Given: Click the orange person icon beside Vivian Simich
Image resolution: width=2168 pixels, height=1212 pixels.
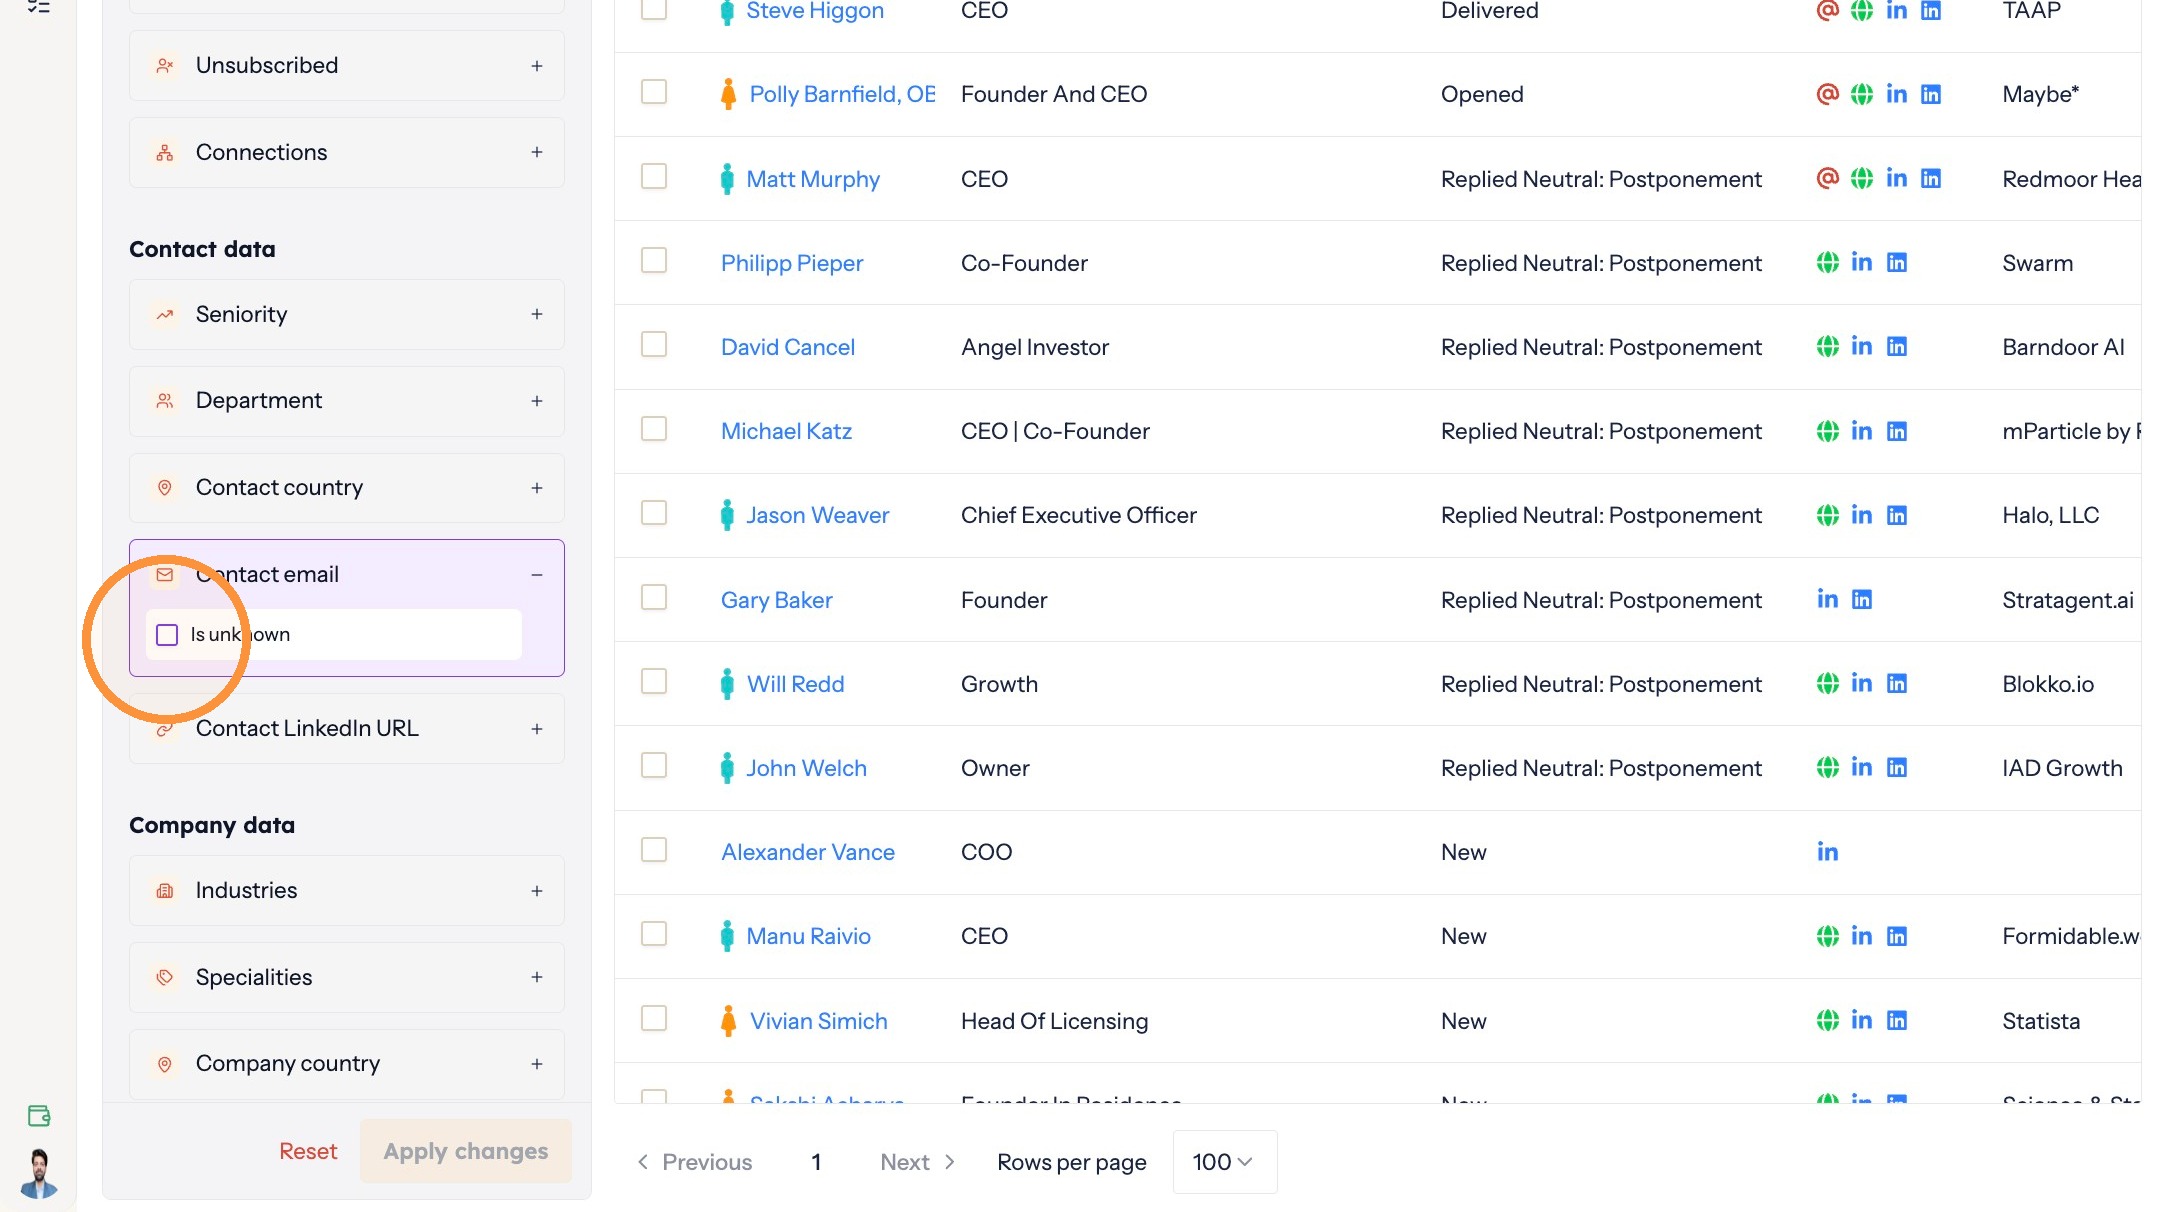Looking at the screenshot, I should (728, 1020).
